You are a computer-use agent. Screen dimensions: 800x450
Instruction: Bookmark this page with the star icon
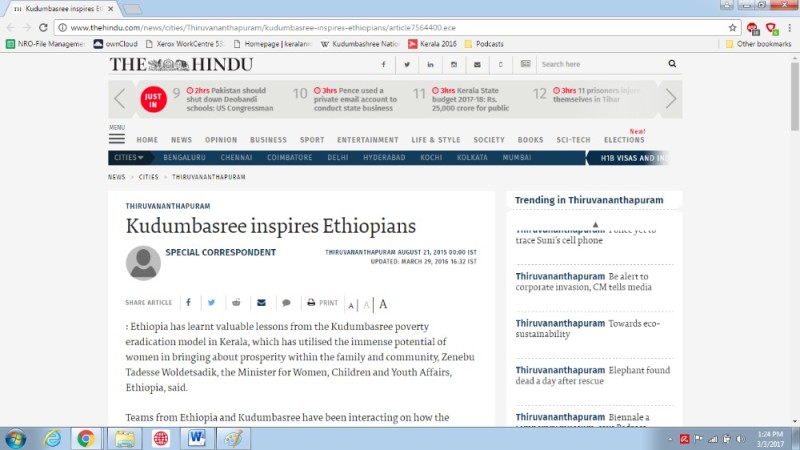(732, 28)
